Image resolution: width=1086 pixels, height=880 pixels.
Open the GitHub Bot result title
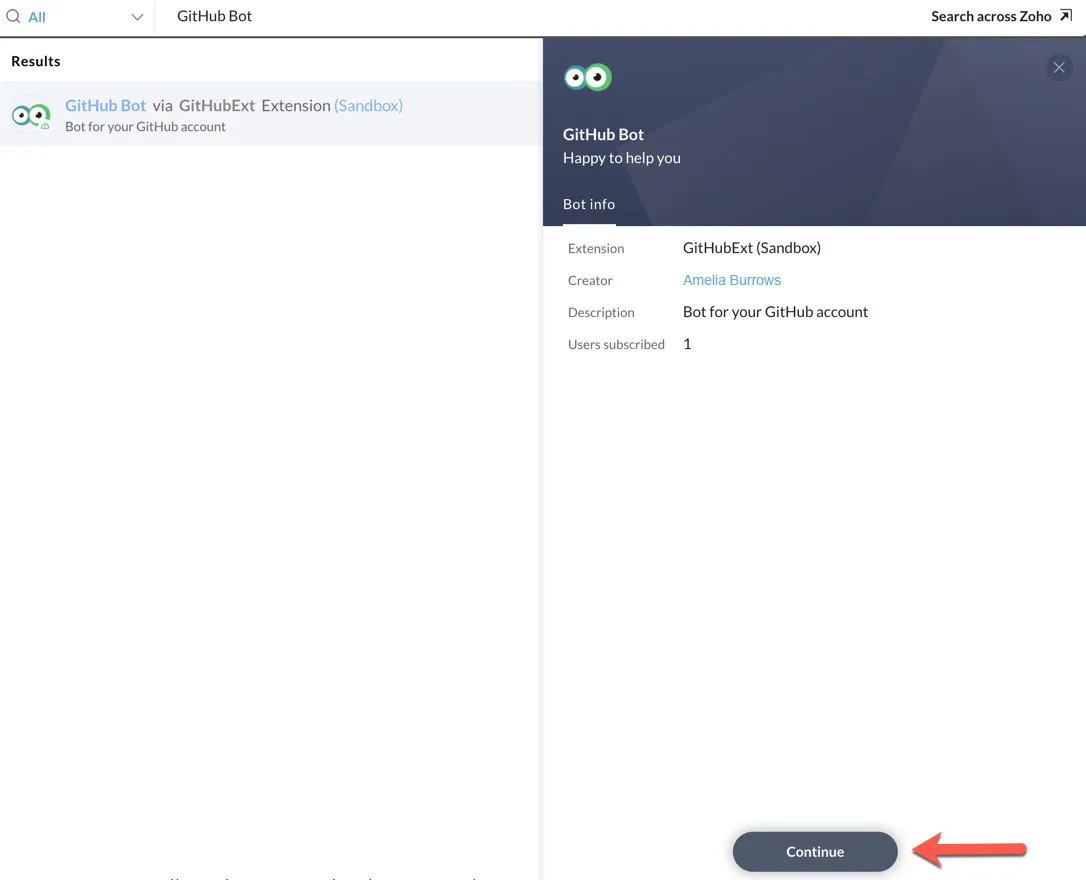(105, 105)
